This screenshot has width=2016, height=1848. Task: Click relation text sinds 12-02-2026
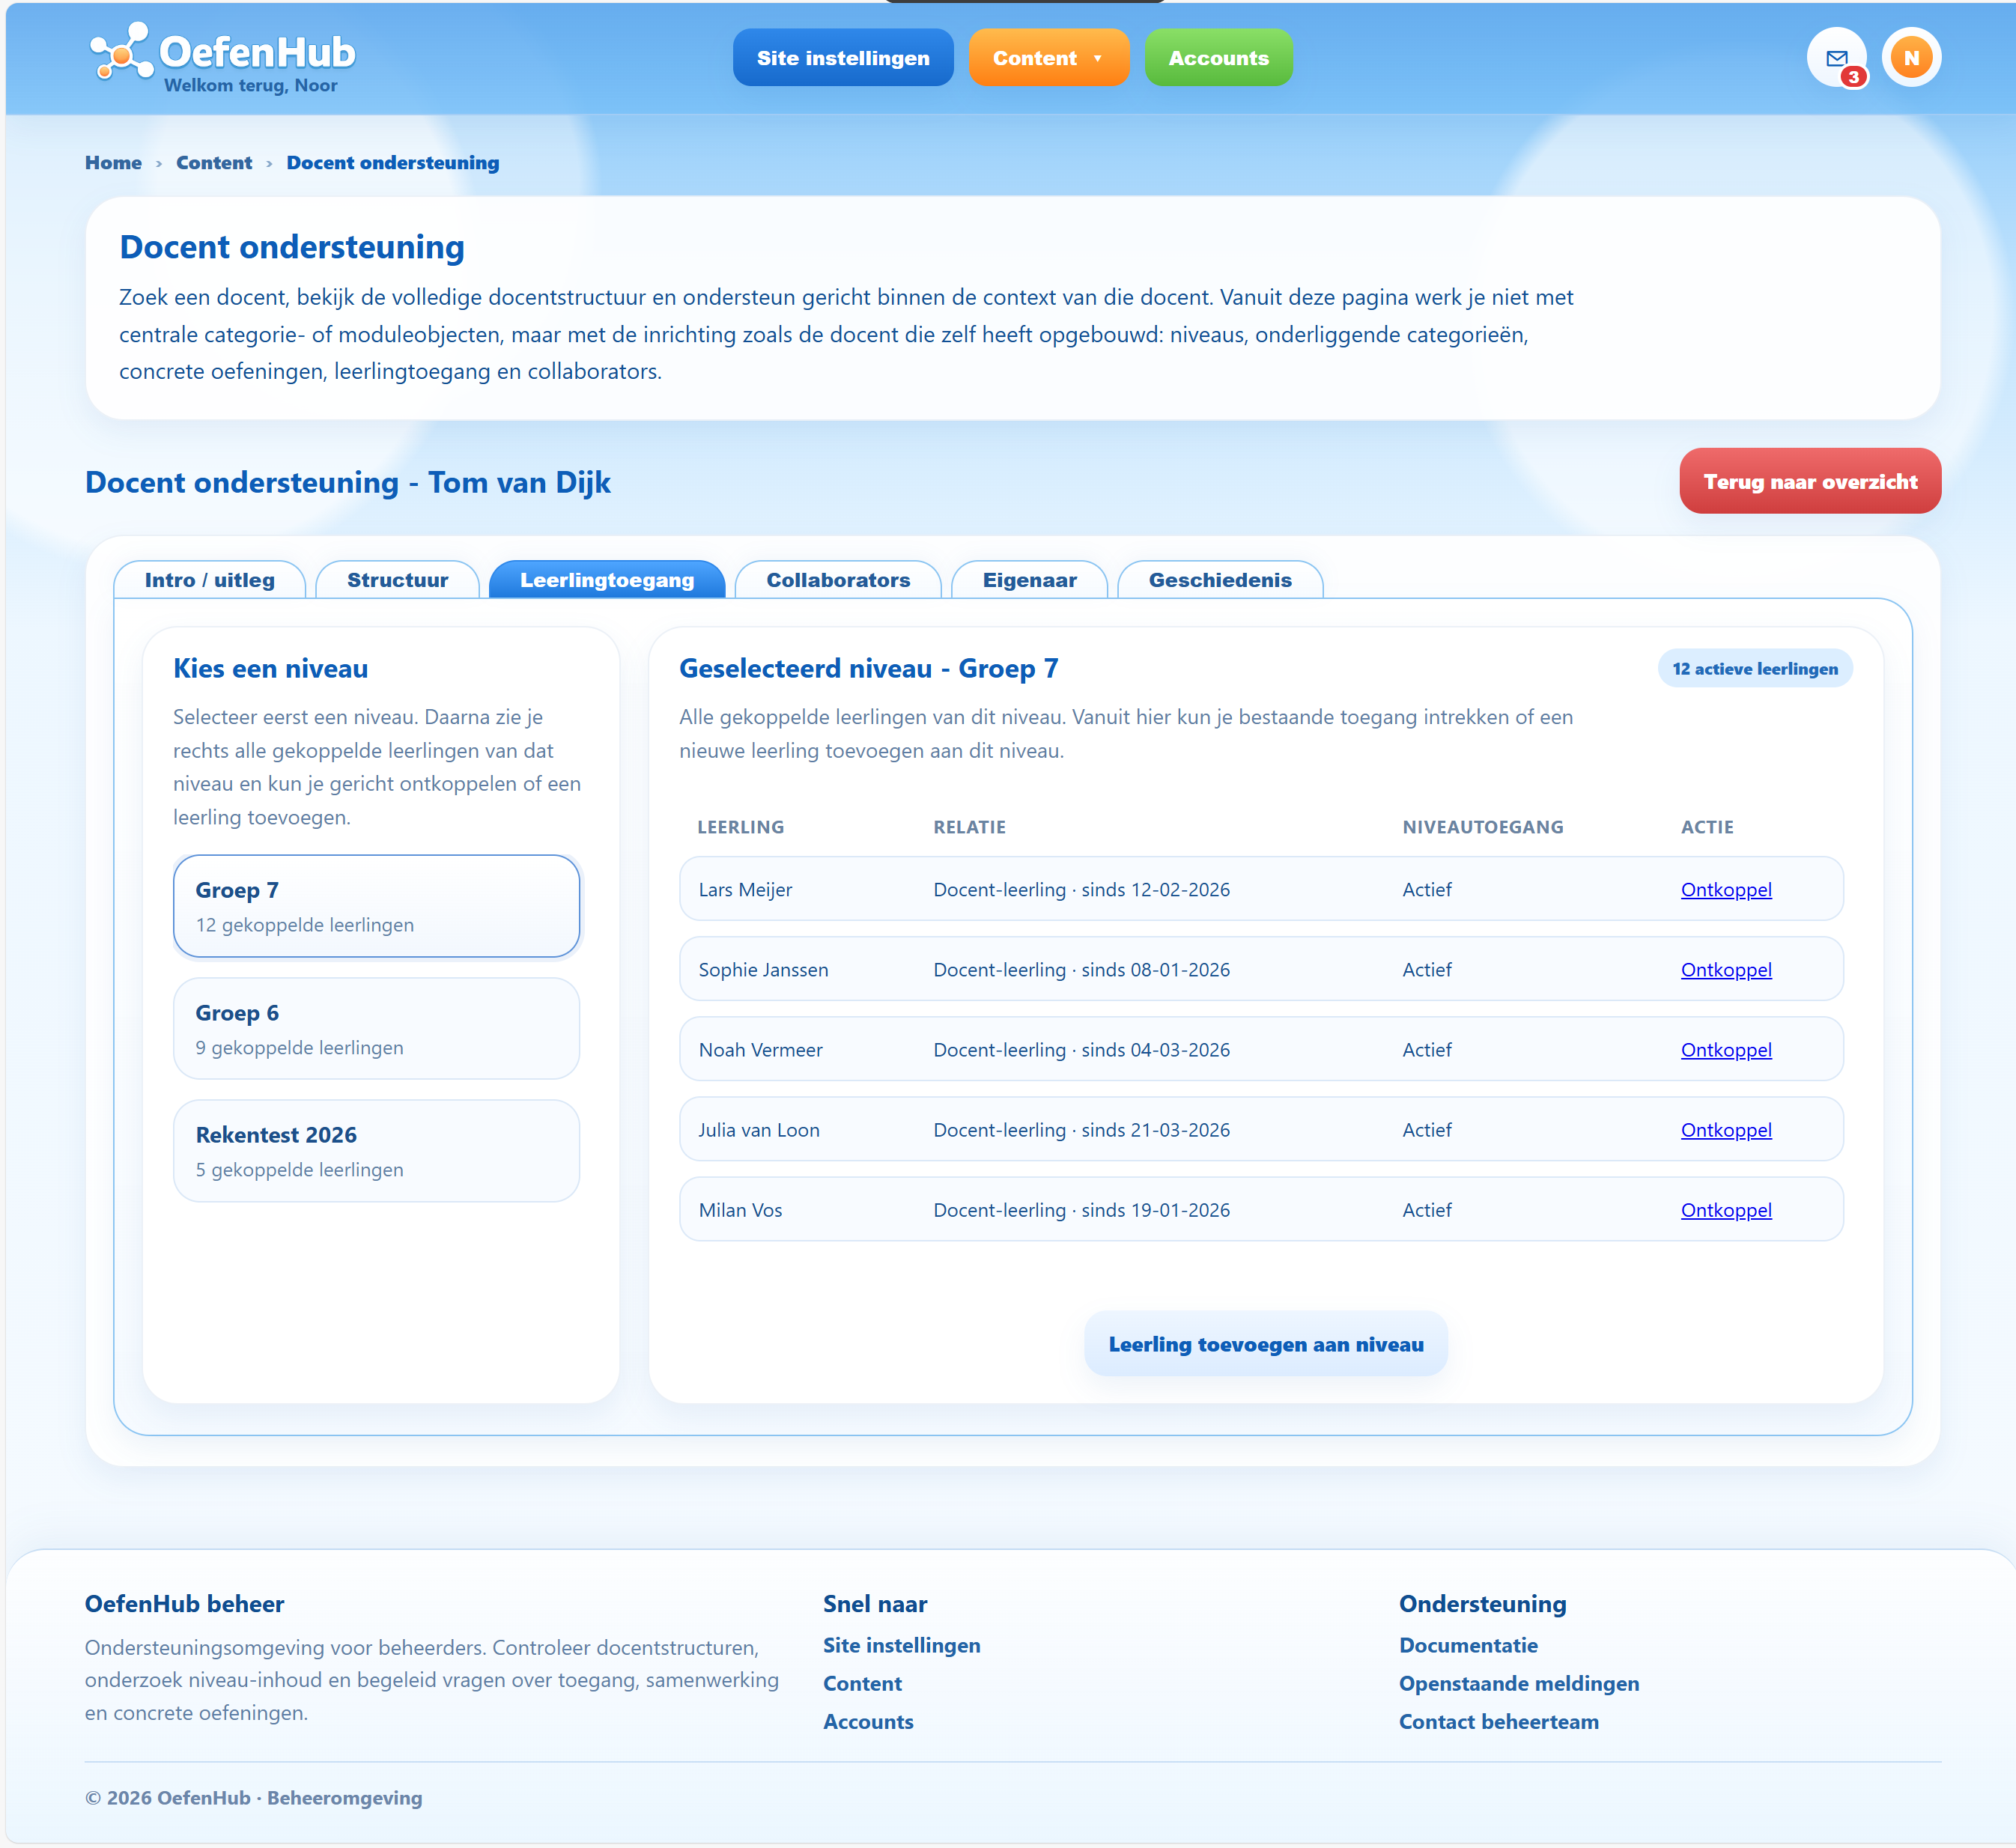tap(1155, 889)
